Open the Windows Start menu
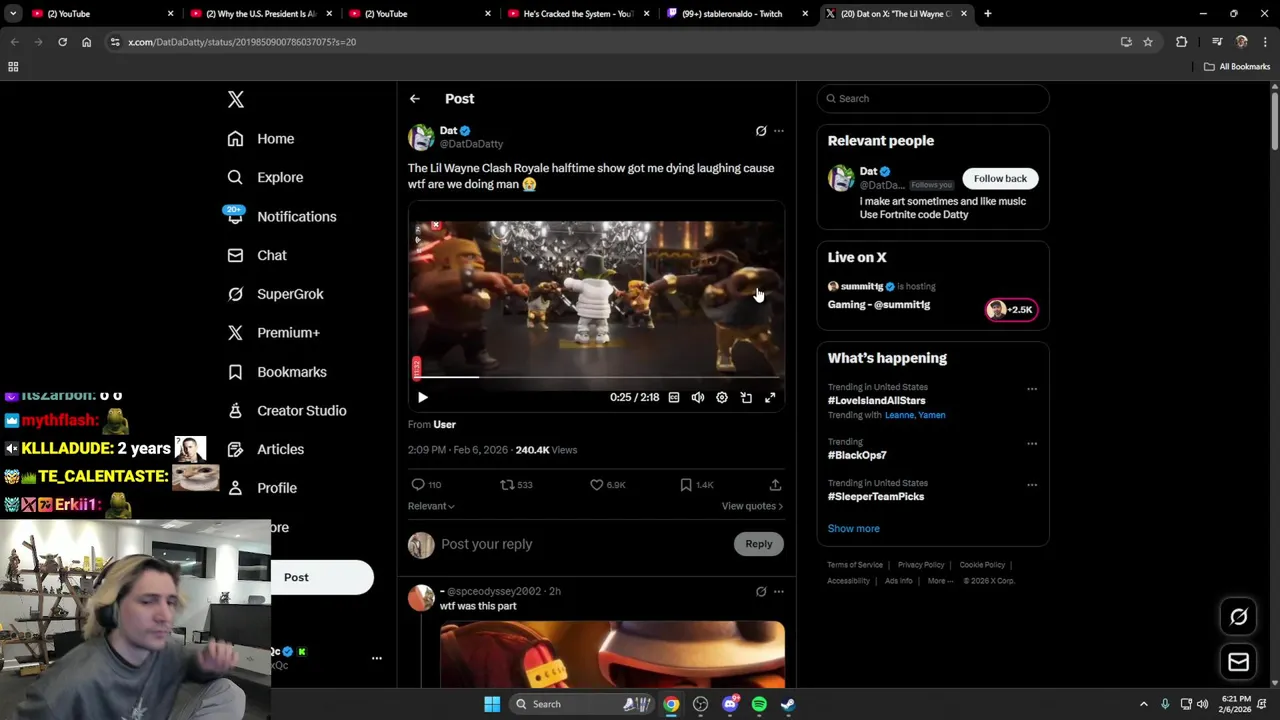This screenshot has width=1280, height=720. 492,704
